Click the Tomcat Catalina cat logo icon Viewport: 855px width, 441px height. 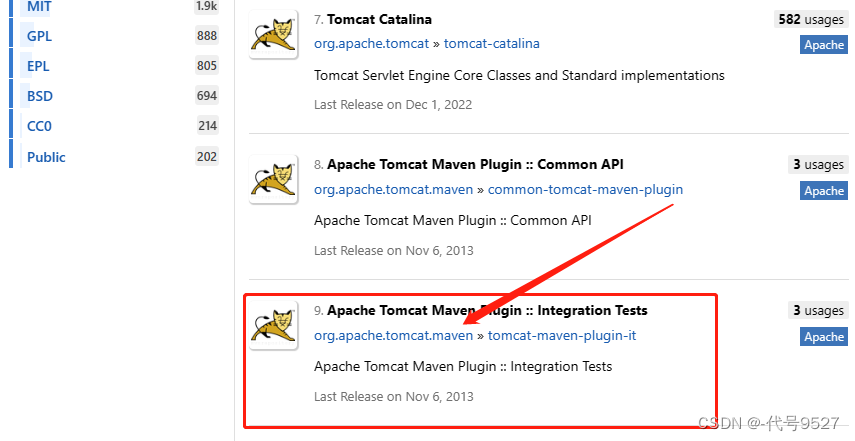click(x=273, y=35)
